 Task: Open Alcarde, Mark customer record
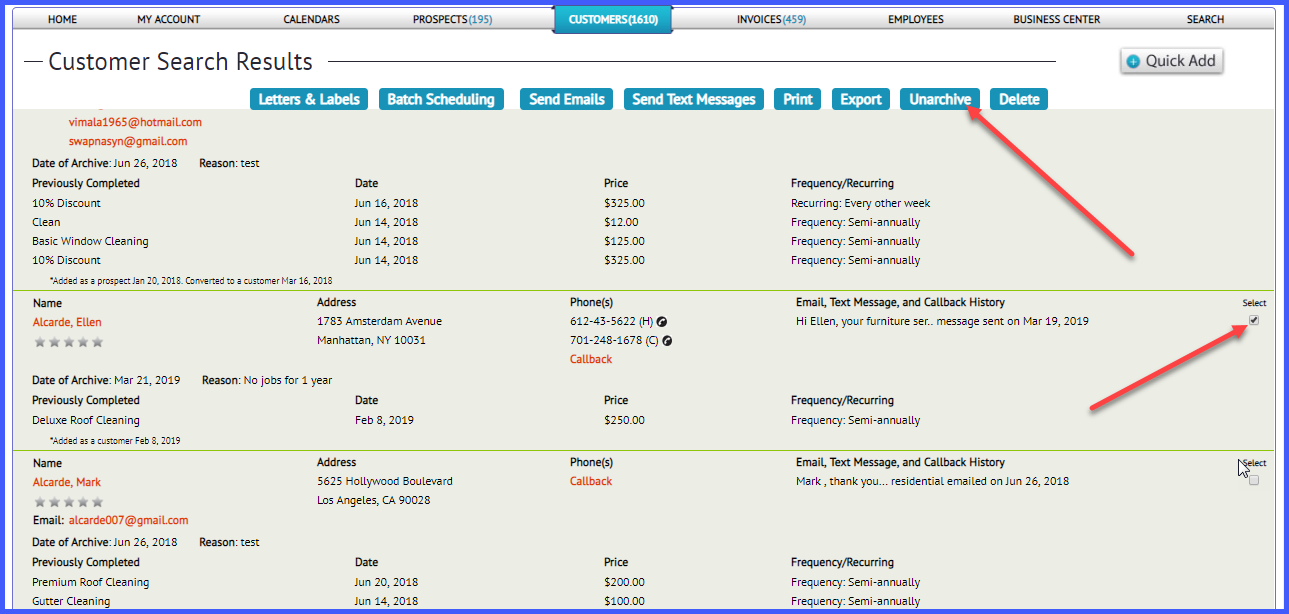67,482
